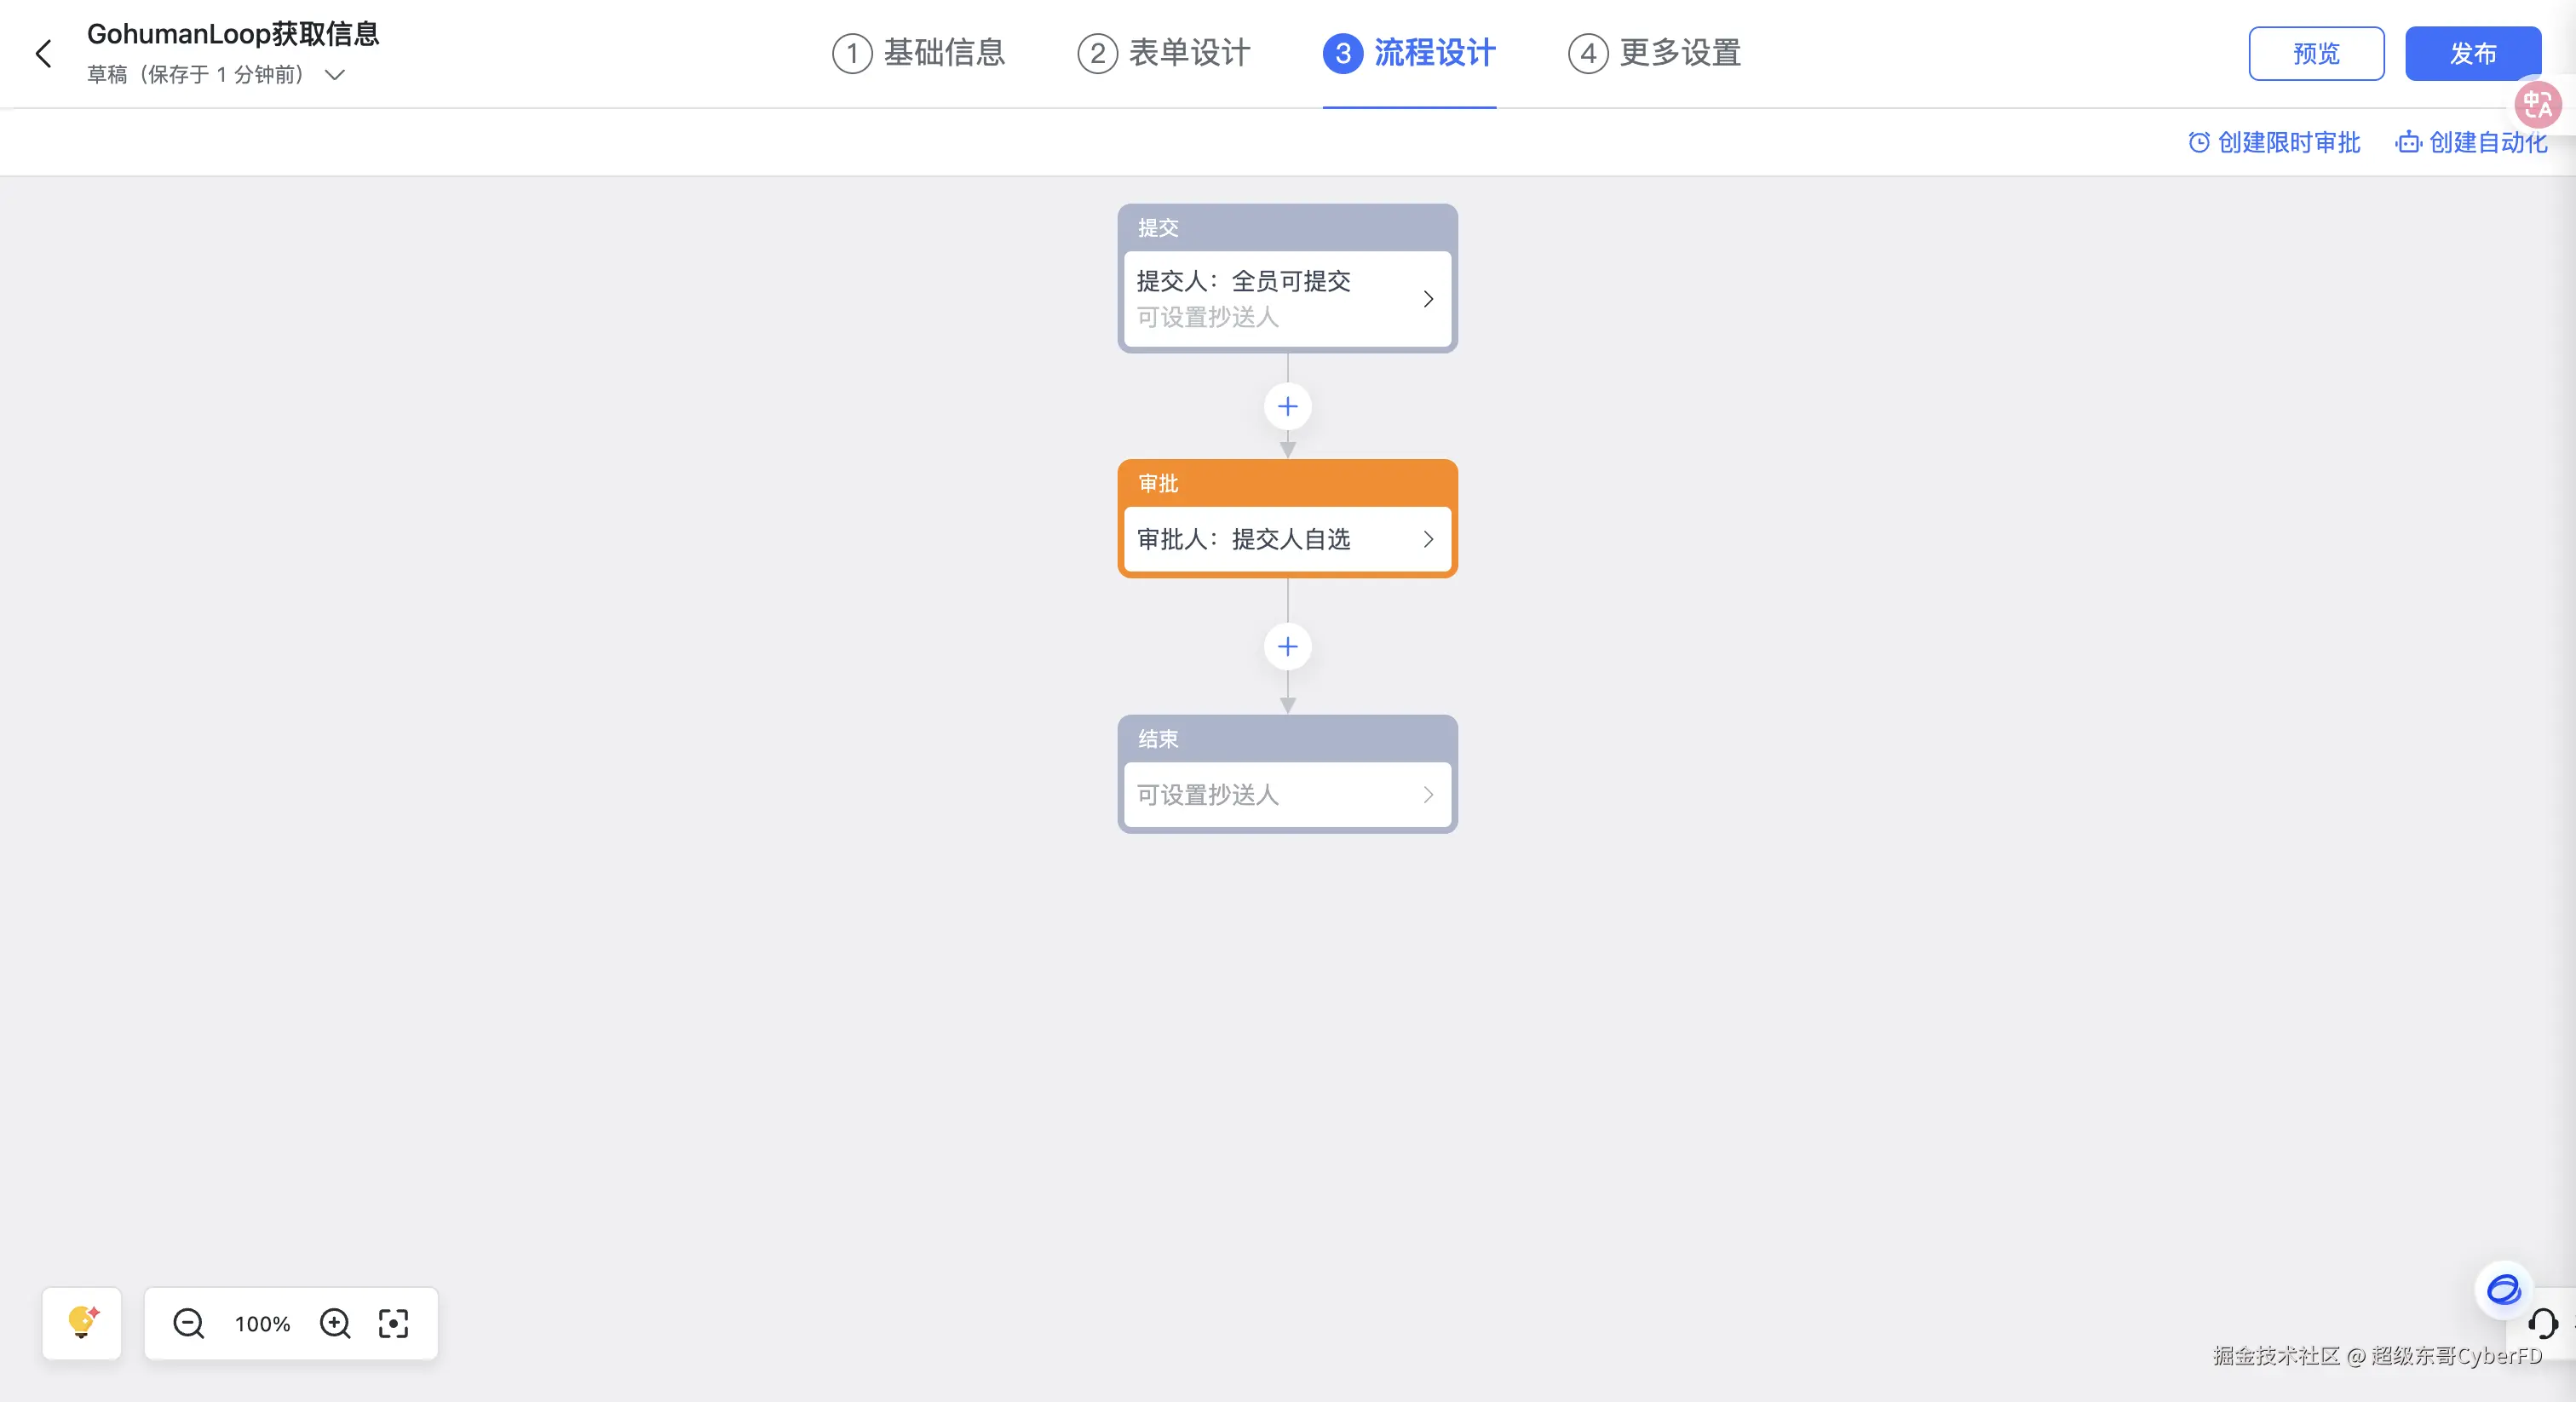Add node after the 提交 step

point(1287,406)
